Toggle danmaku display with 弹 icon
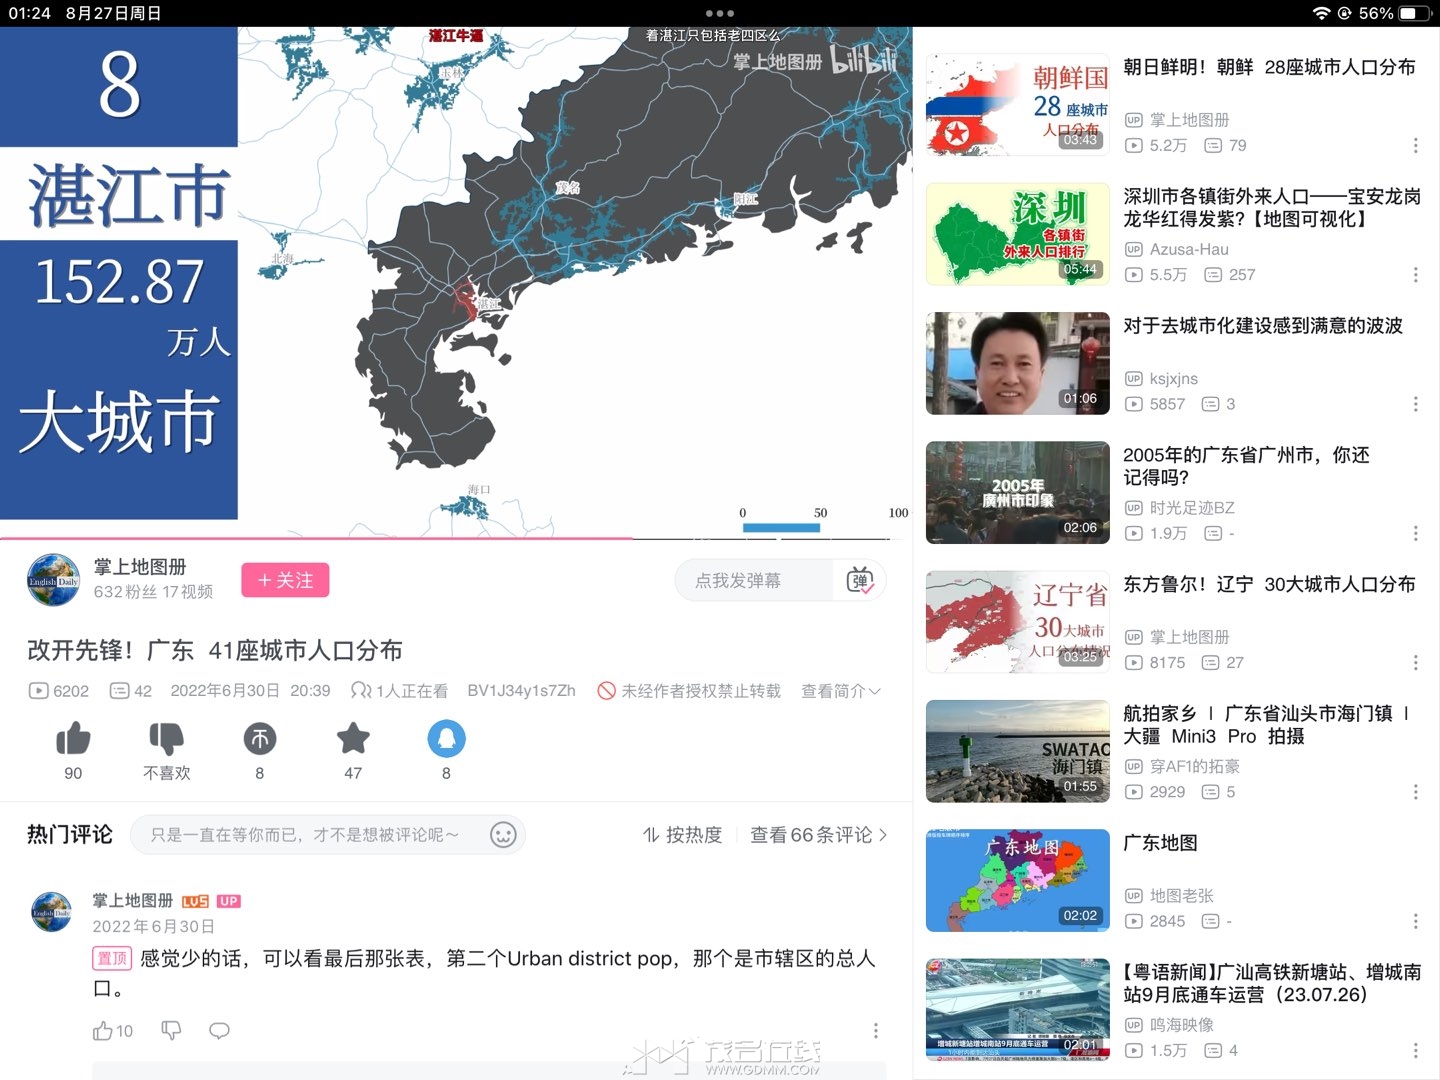The width and height of the screenshot is (1440, 1080). [x=860, y=580]
